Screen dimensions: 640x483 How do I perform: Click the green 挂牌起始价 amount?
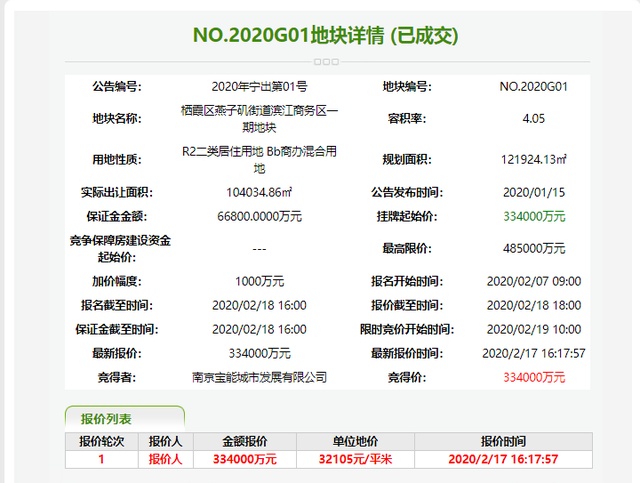(533, 216)
